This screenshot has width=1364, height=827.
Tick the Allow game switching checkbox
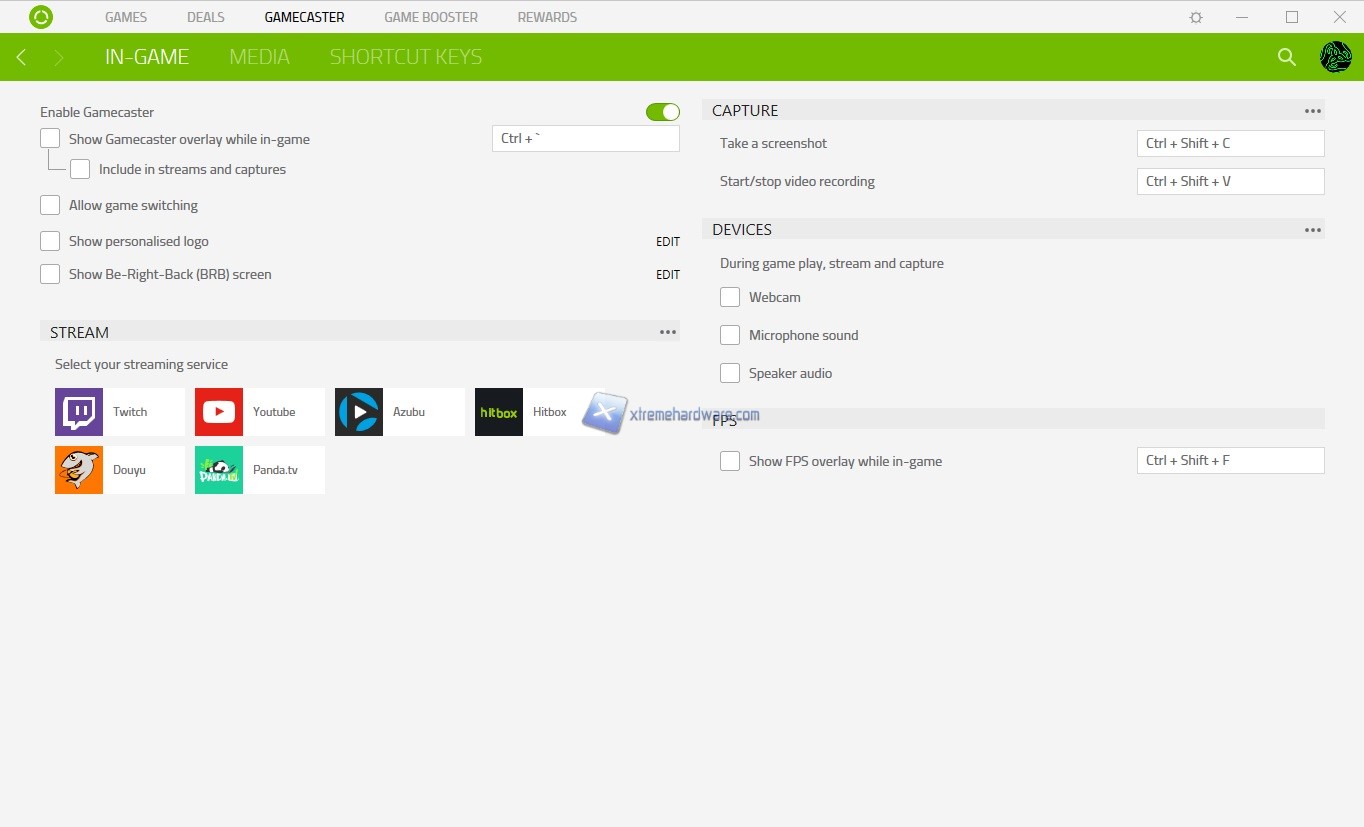[x=50, y=205]
